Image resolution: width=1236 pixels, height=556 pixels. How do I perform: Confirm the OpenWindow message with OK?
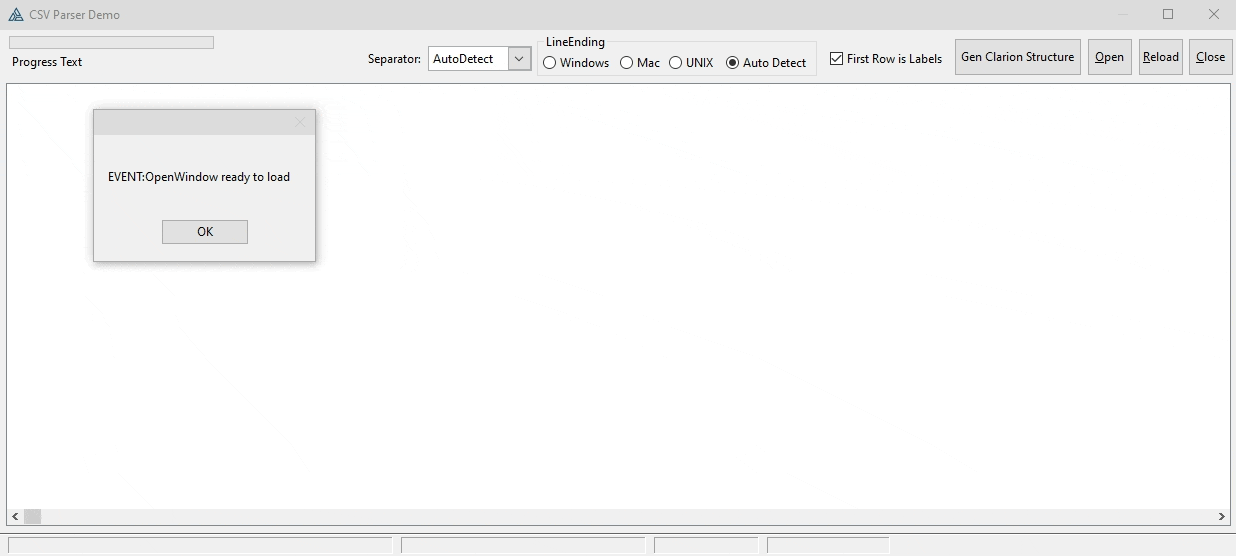(x=205, y=232)
